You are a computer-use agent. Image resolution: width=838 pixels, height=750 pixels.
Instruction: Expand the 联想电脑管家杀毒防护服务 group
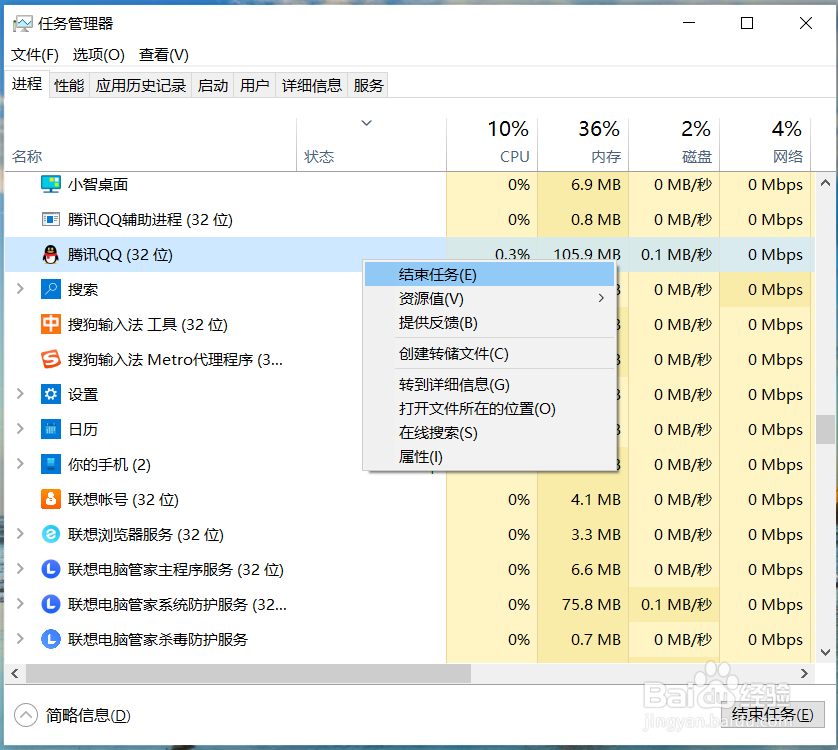click(20, 639)
